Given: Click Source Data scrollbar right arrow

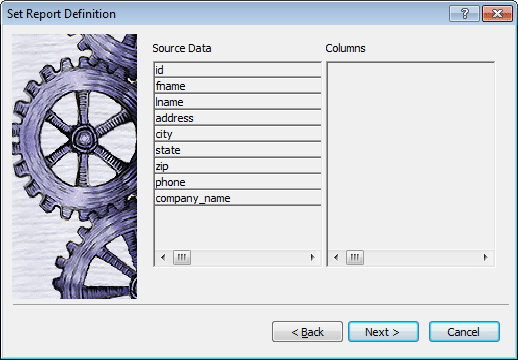Looking at the screenshot, I should (x=313, y=257).
